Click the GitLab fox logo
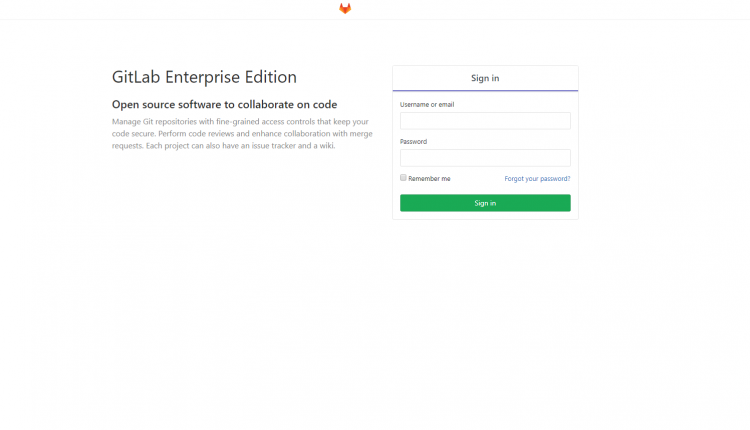The width and height of the screenshot is (750, 430). pyautogui.click(x=345, y=9)
